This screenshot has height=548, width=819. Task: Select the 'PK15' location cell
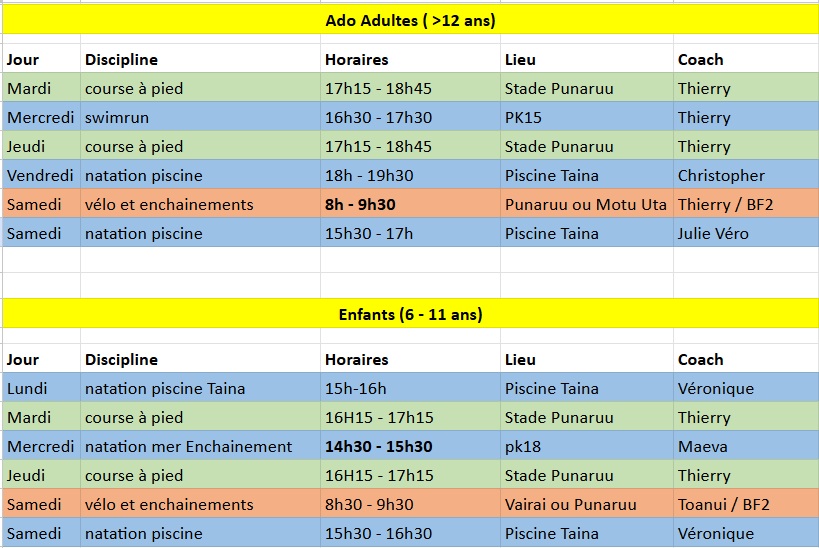tap(587, 117)
